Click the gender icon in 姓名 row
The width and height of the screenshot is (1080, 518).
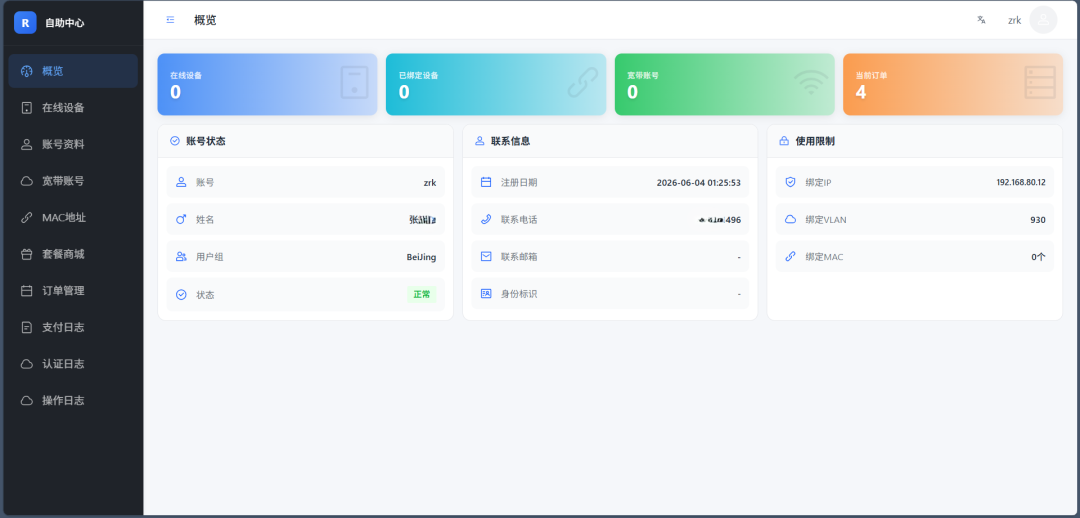(181, 219)
